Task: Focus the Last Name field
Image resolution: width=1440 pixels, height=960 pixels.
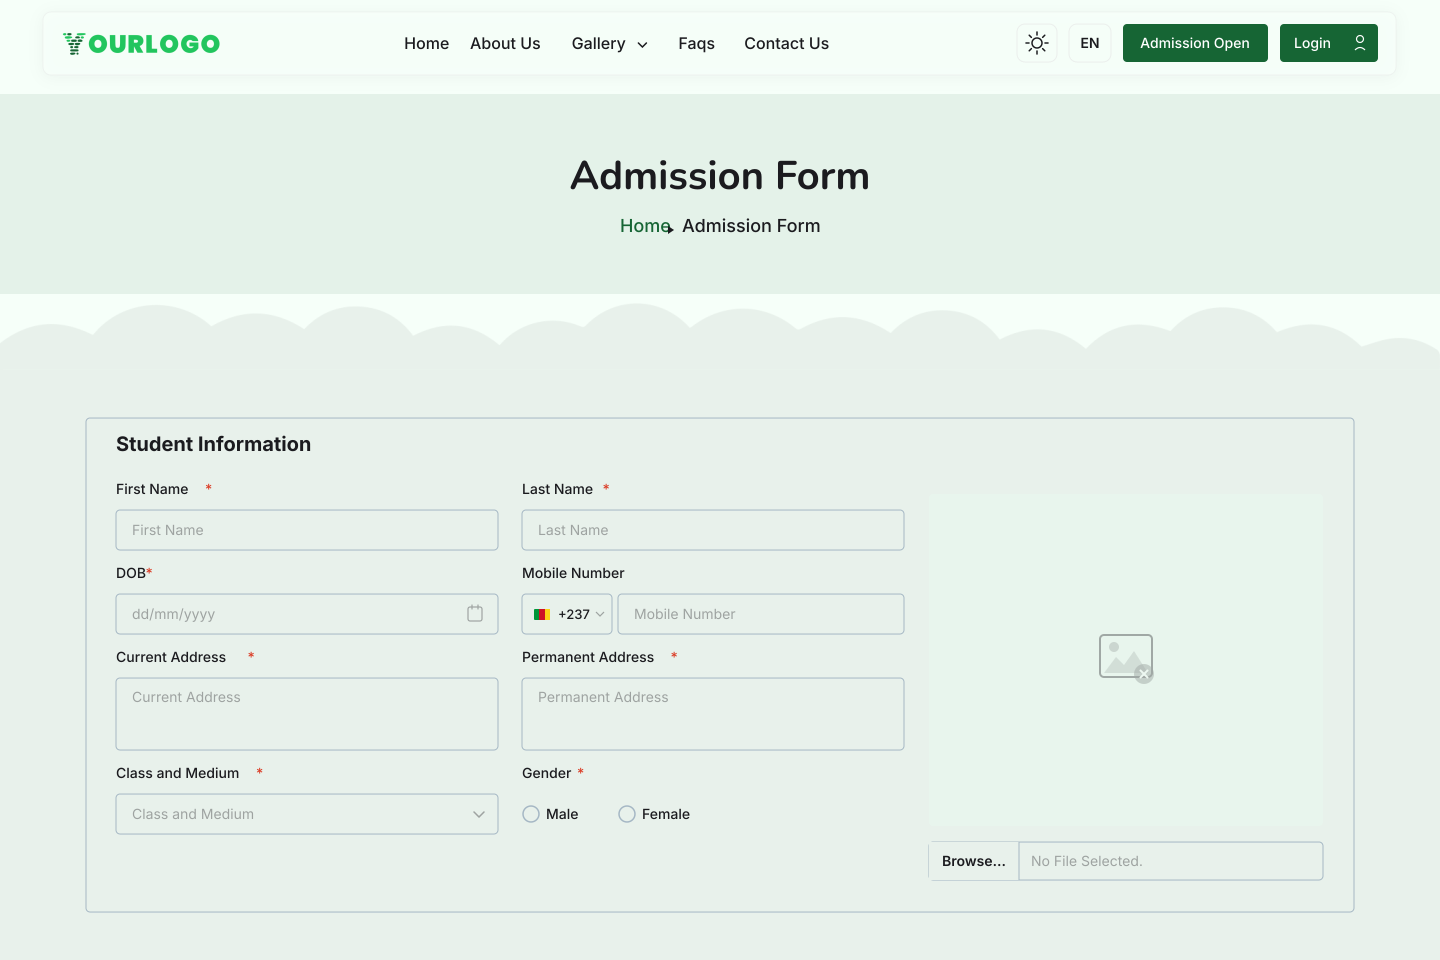Action: [713, 530]
